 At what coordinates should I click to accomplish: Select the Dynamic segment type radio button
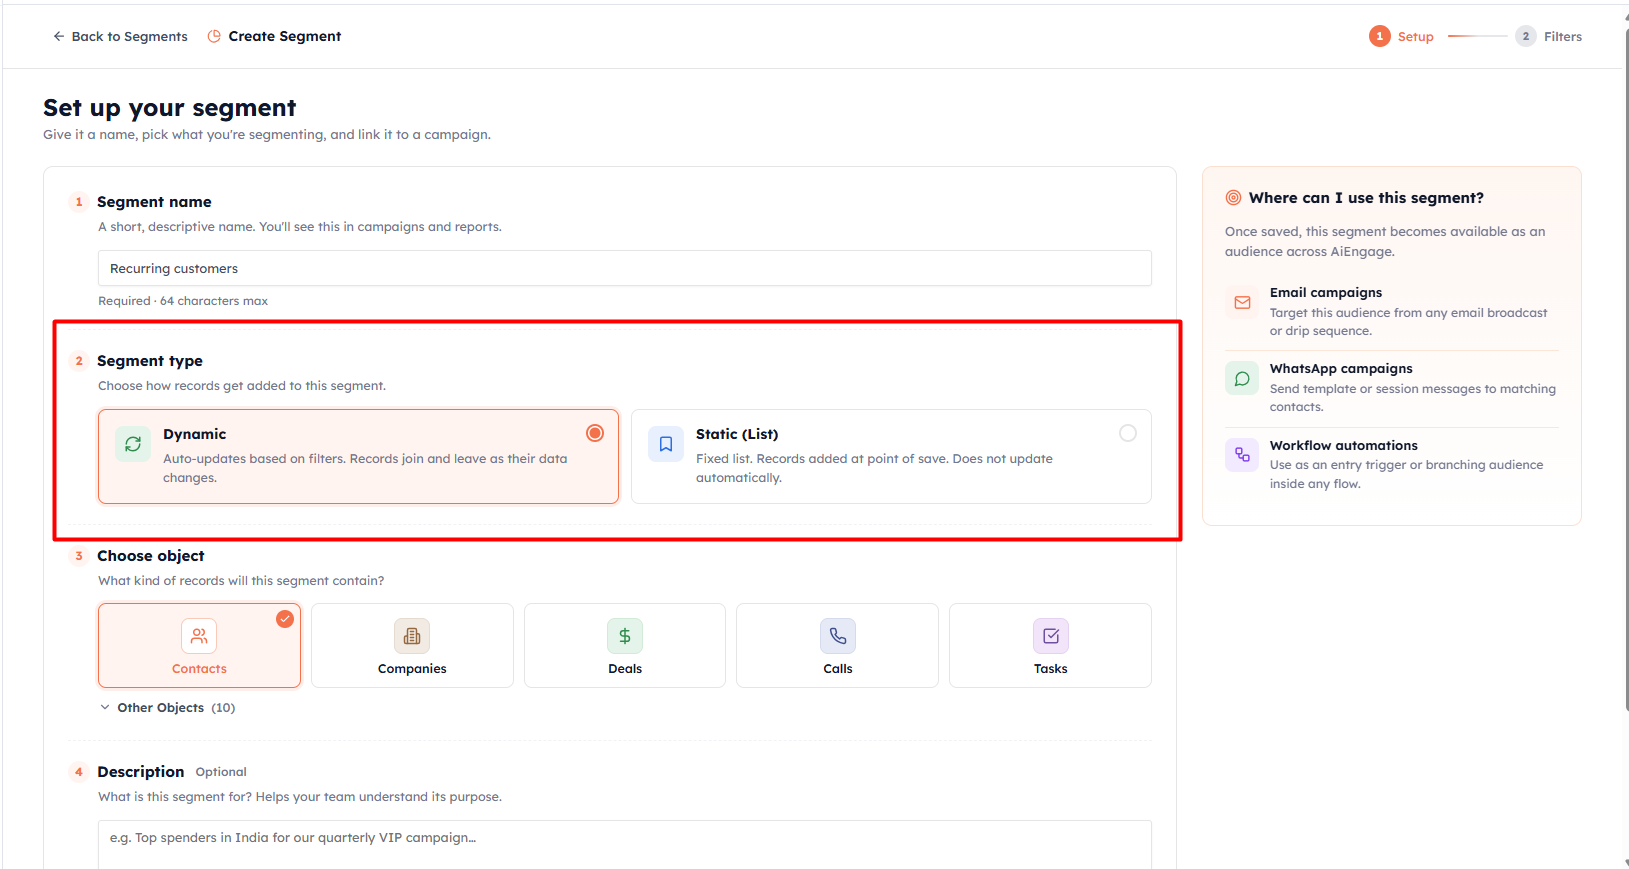(595, 433)
